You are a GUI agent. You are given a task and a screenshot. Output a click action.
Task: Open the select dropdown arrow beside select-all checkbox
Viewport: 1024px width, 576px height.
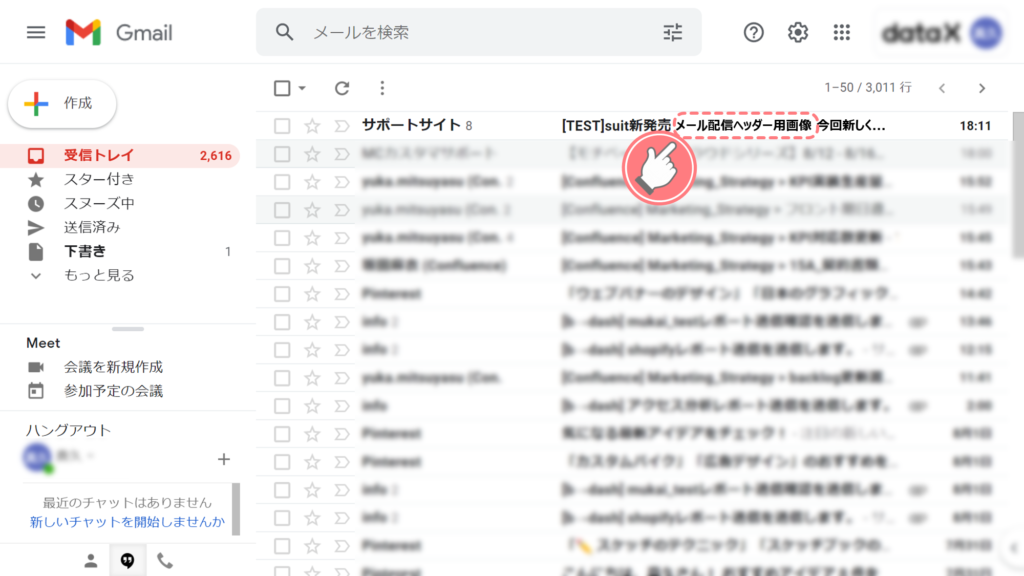point(302,88)
